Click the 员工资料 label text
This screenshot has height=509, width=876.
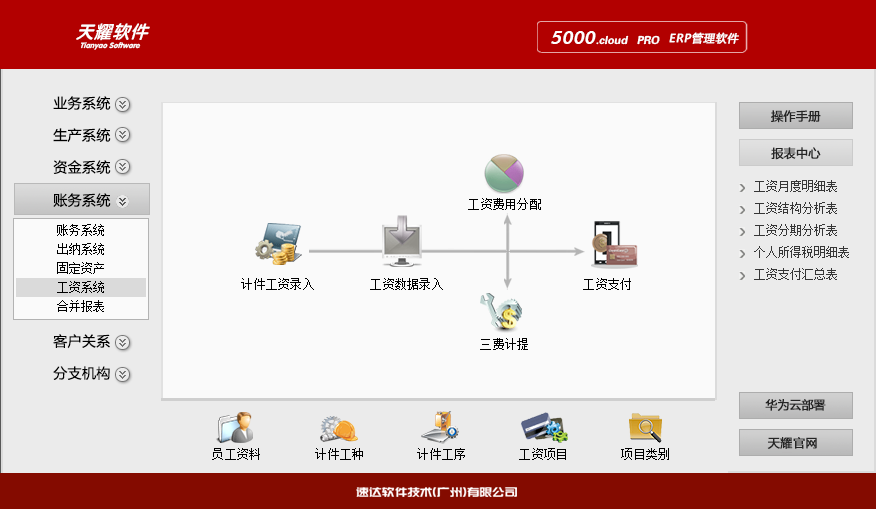pos(236,454)
